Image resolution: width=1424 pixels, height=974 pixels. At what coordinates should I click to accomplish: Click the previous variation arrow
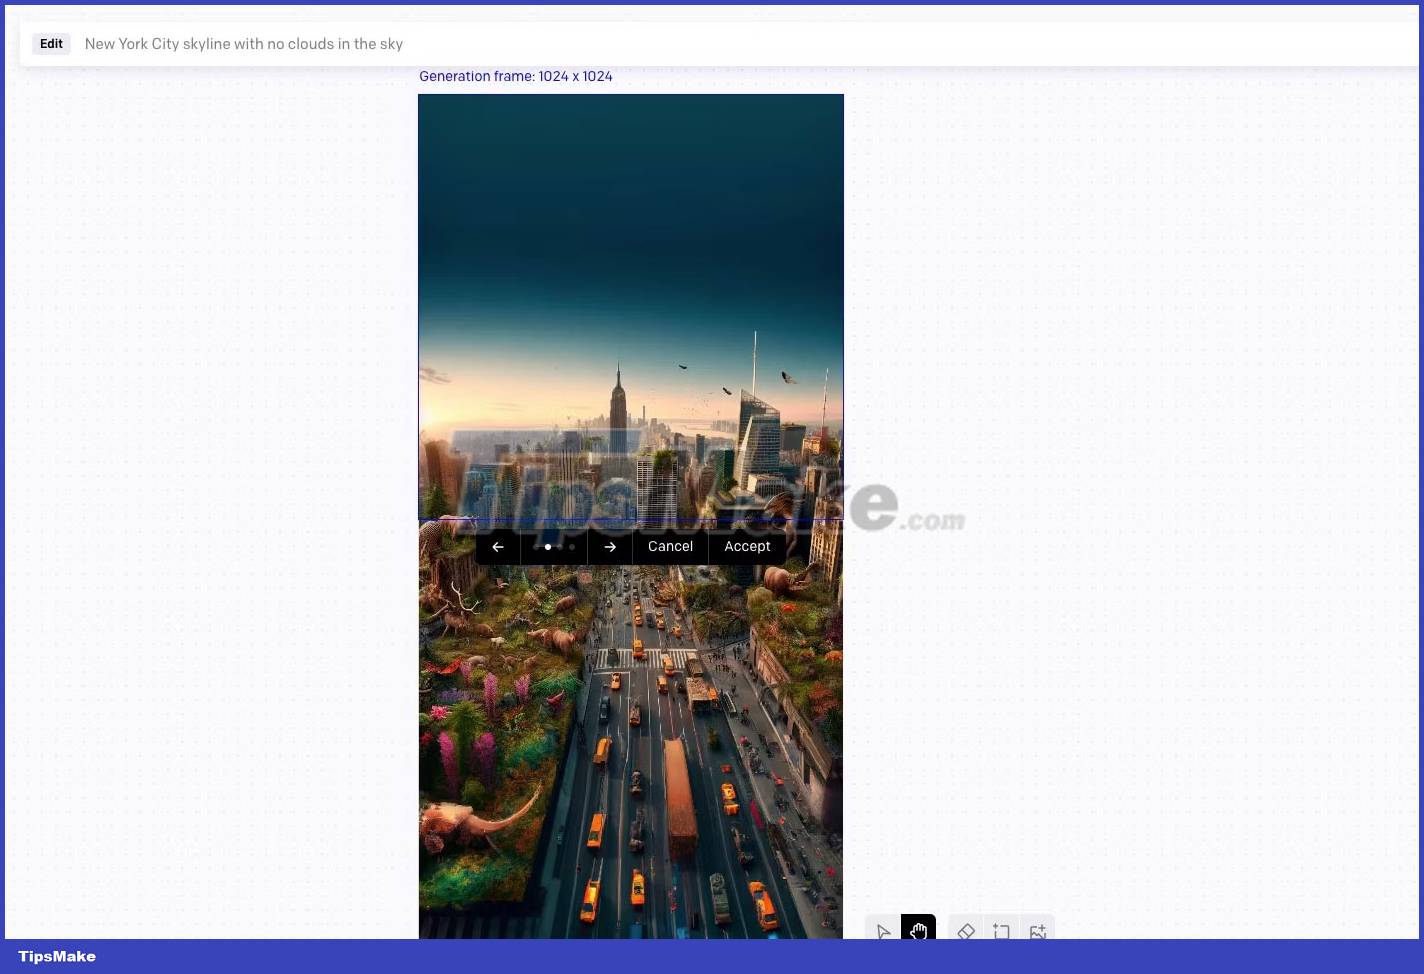coord(497,546)
